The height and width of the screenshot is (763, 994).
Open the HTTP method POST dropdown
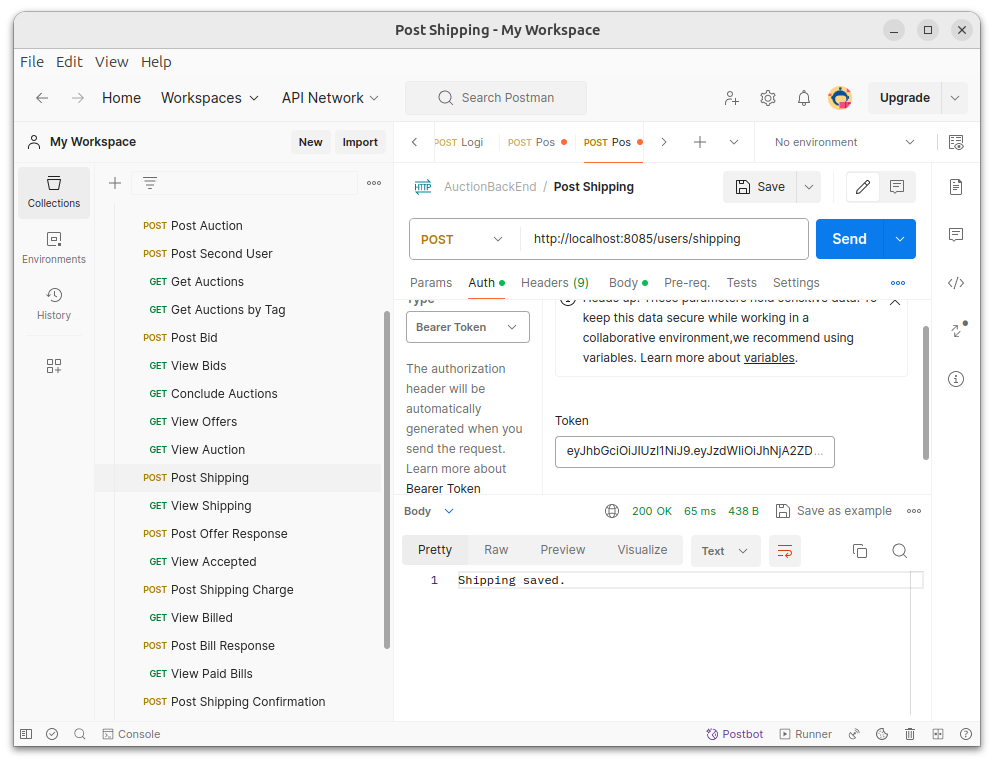tap(463, 239)
